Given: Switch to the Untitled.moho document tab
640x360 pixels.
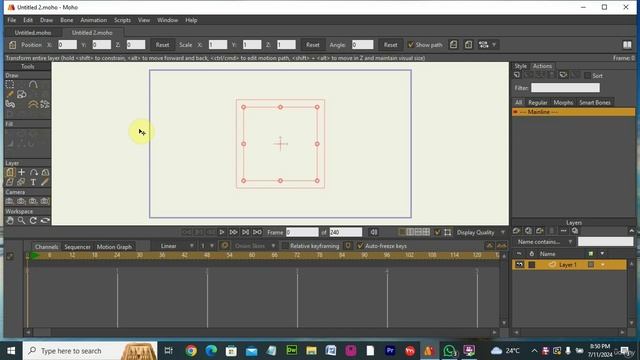Looking at the screenshot, I should [33, 33].
